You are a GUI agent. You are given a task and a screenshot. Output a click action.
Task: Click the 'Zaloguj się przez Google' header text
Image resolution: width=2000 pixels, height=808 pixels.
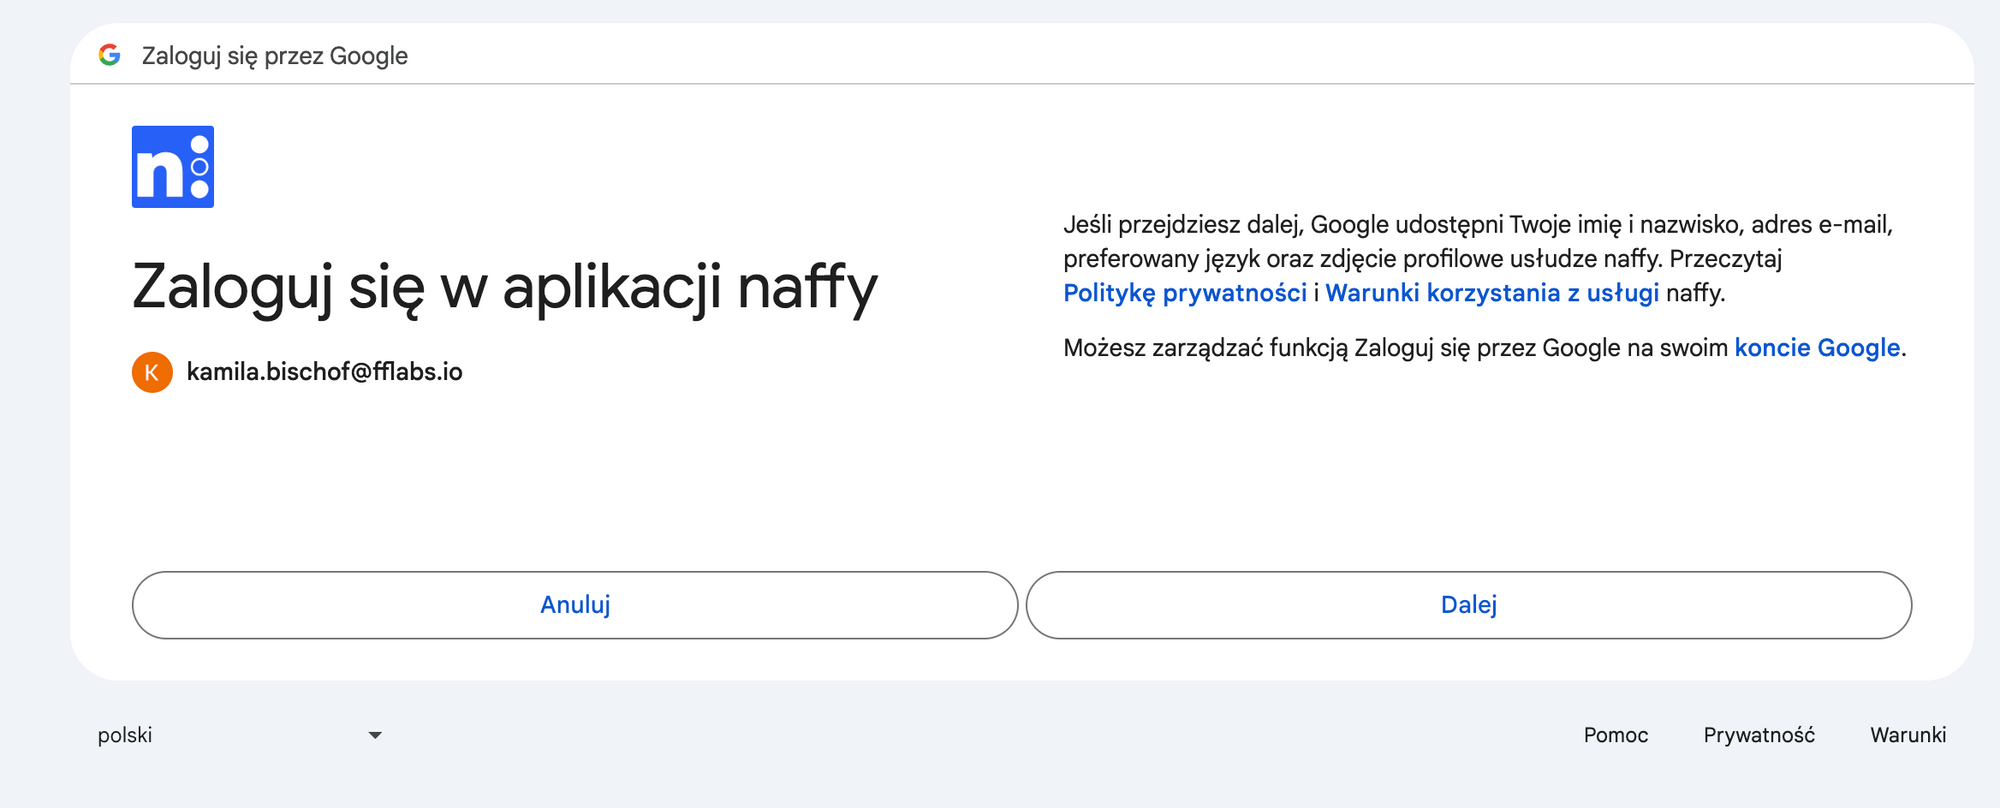(x=275, y=56)
